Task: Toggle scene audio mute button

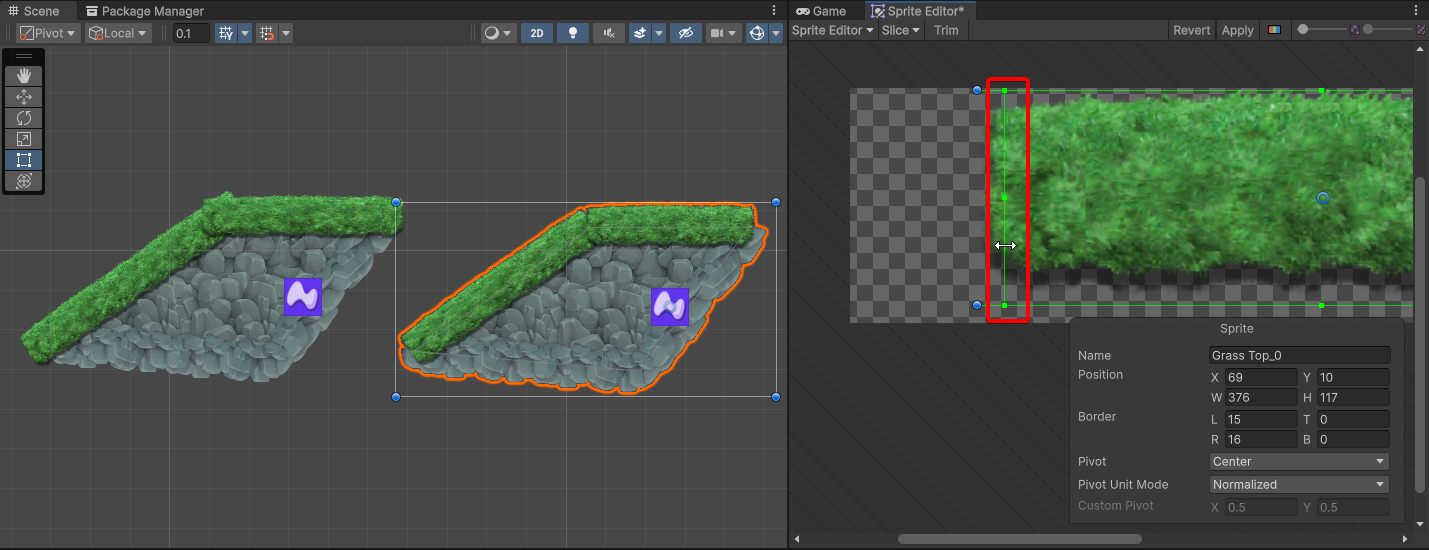Action: 608,33
